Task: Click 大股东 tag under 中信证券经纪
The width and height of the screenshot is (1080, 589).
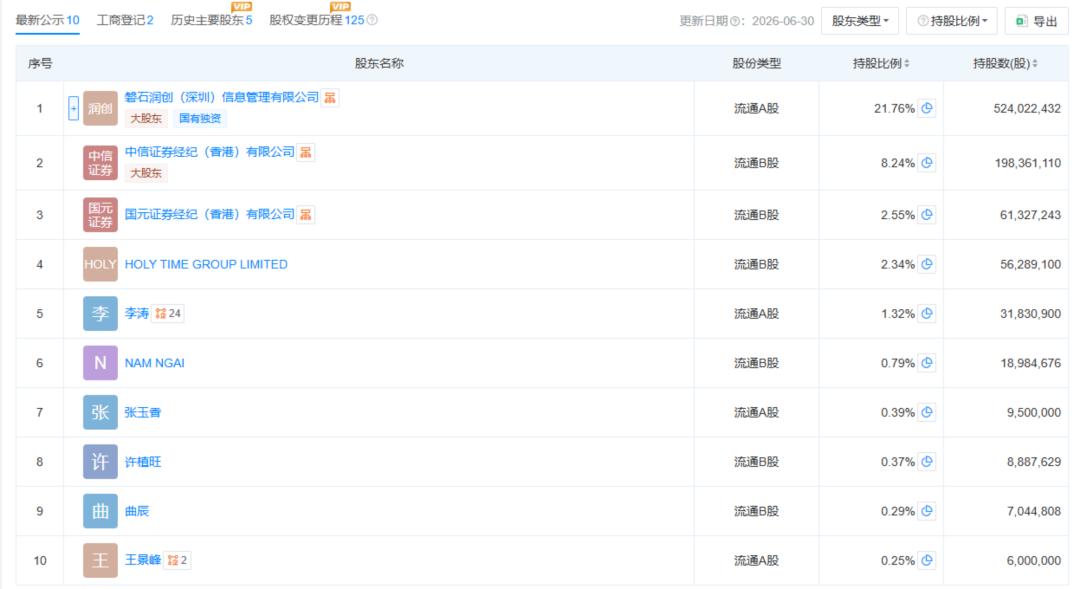Action: coord(146,173)
